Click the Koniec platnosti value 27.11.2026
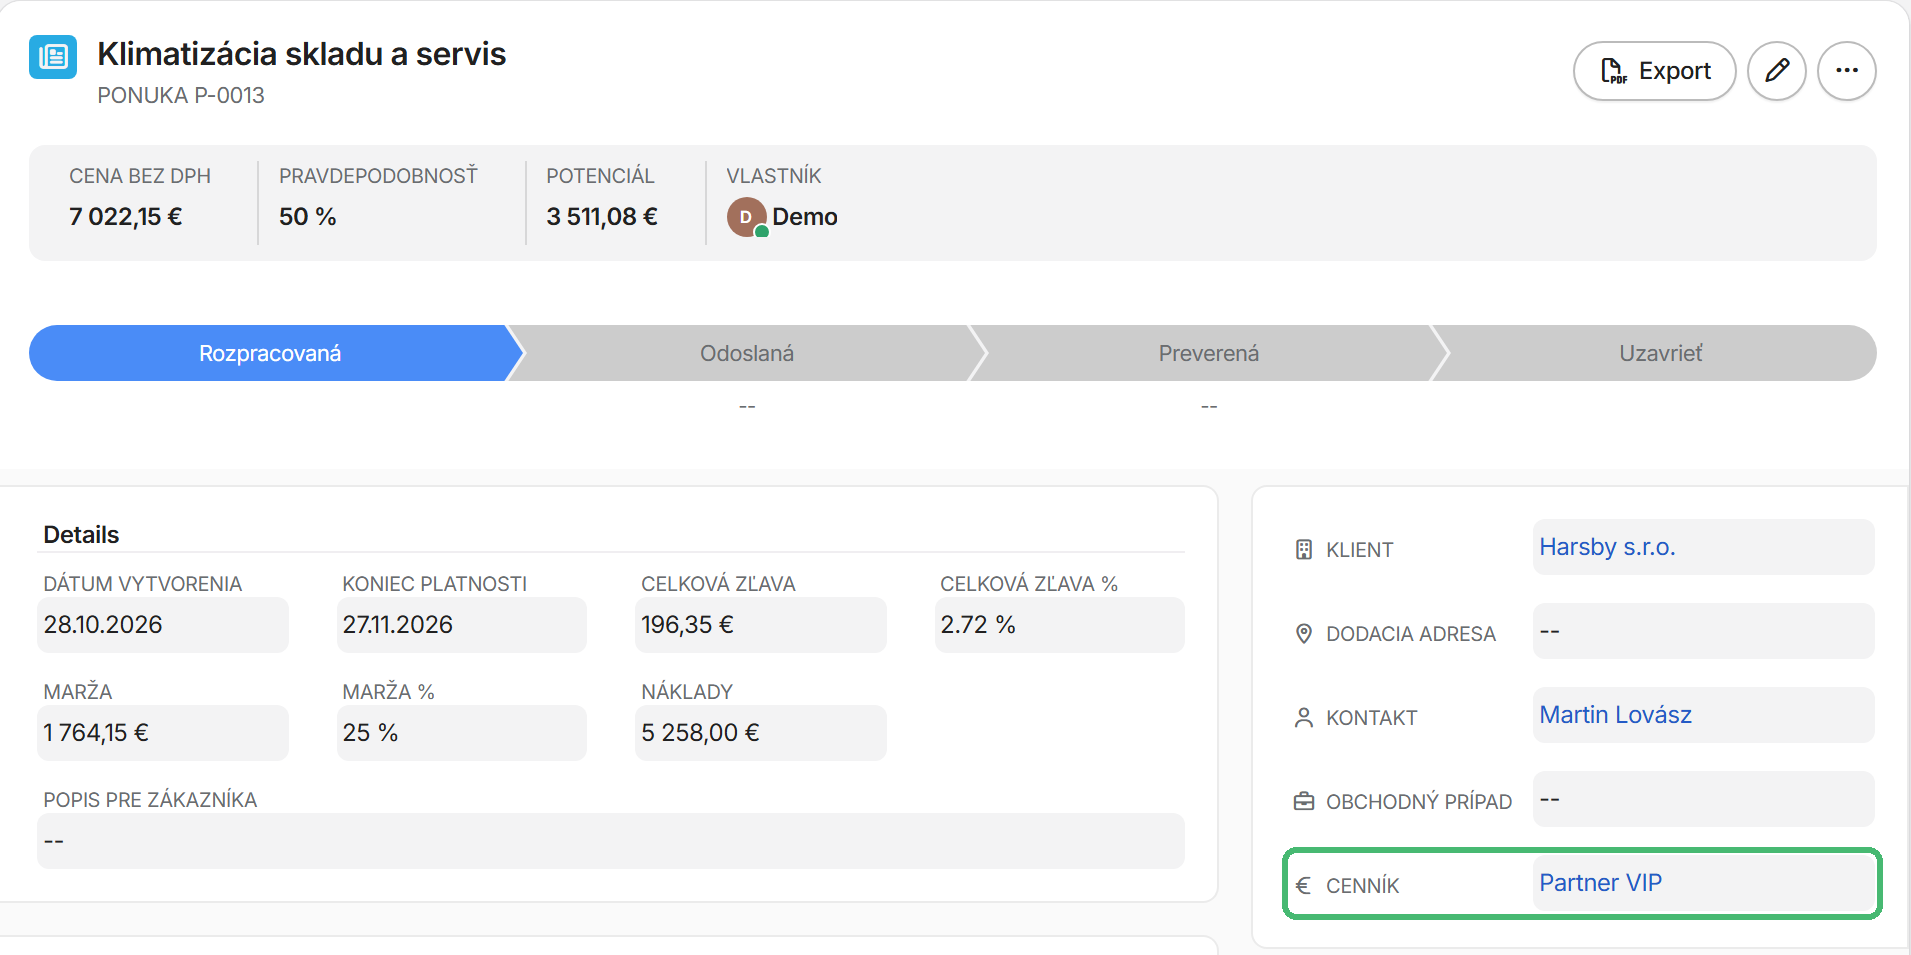 pos(397,625)
